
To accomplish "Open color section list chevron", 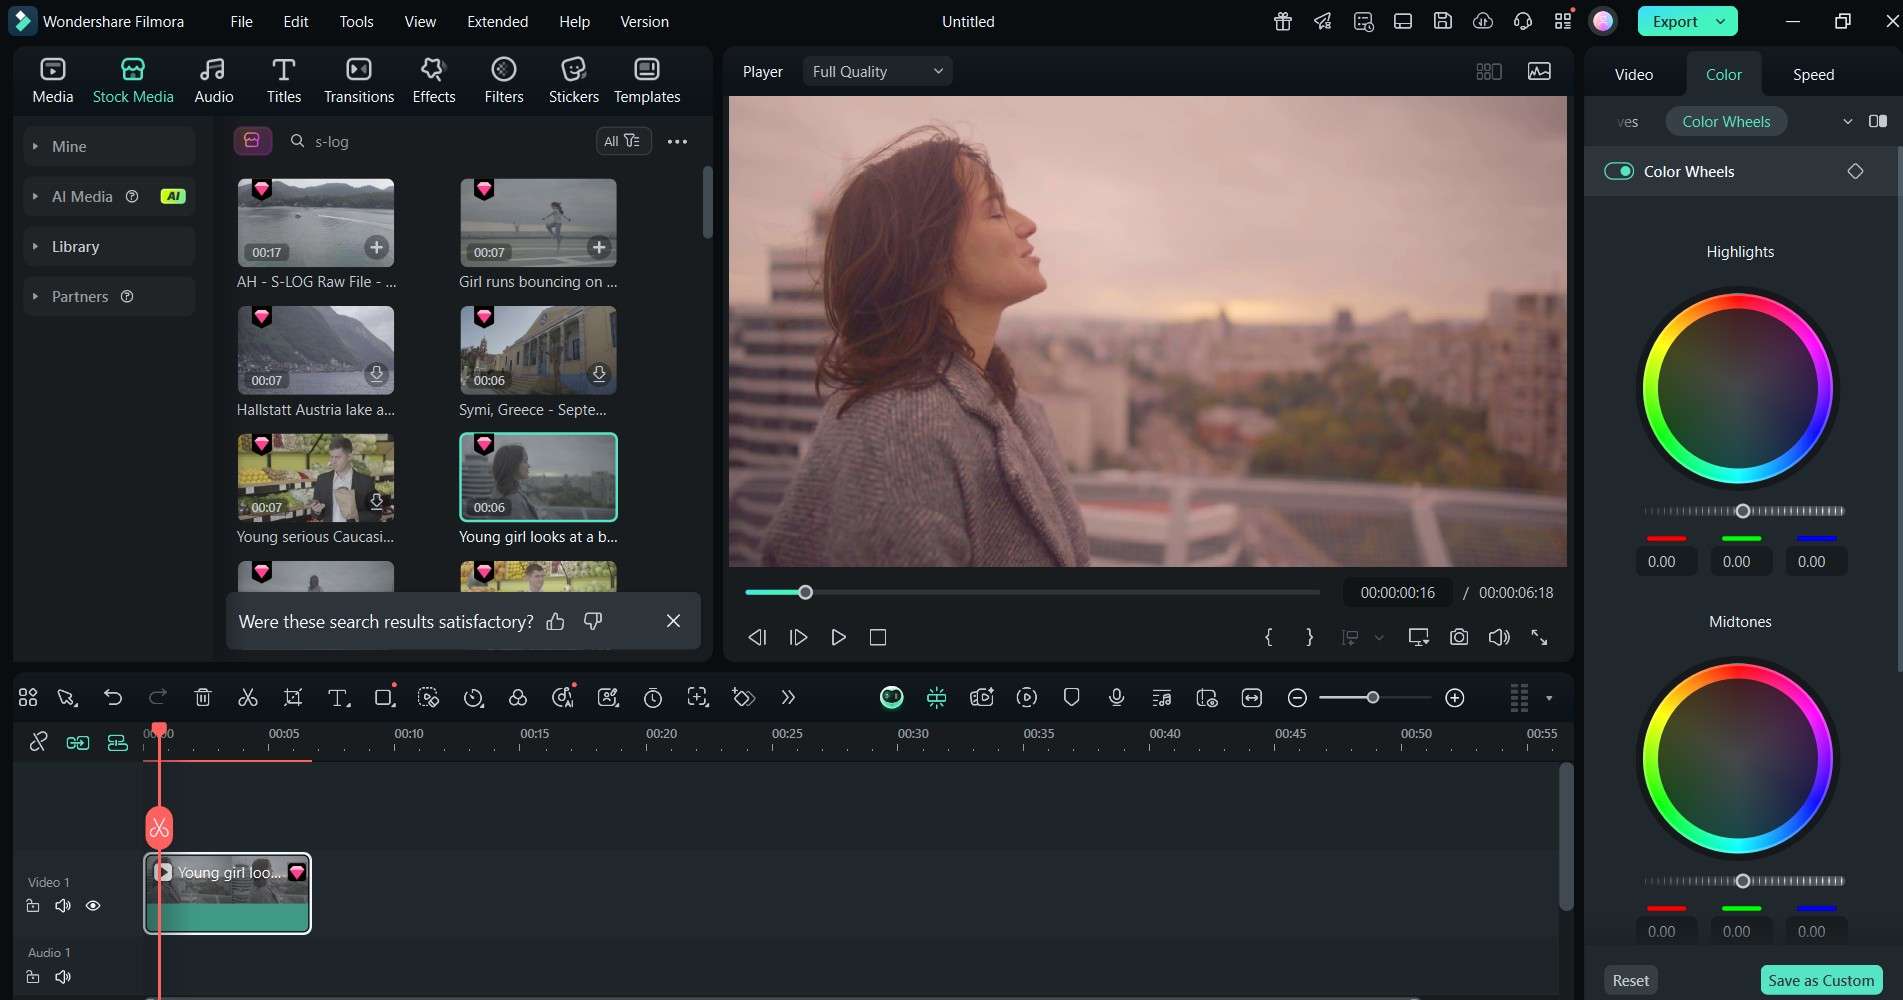I will pos(1846,121).
